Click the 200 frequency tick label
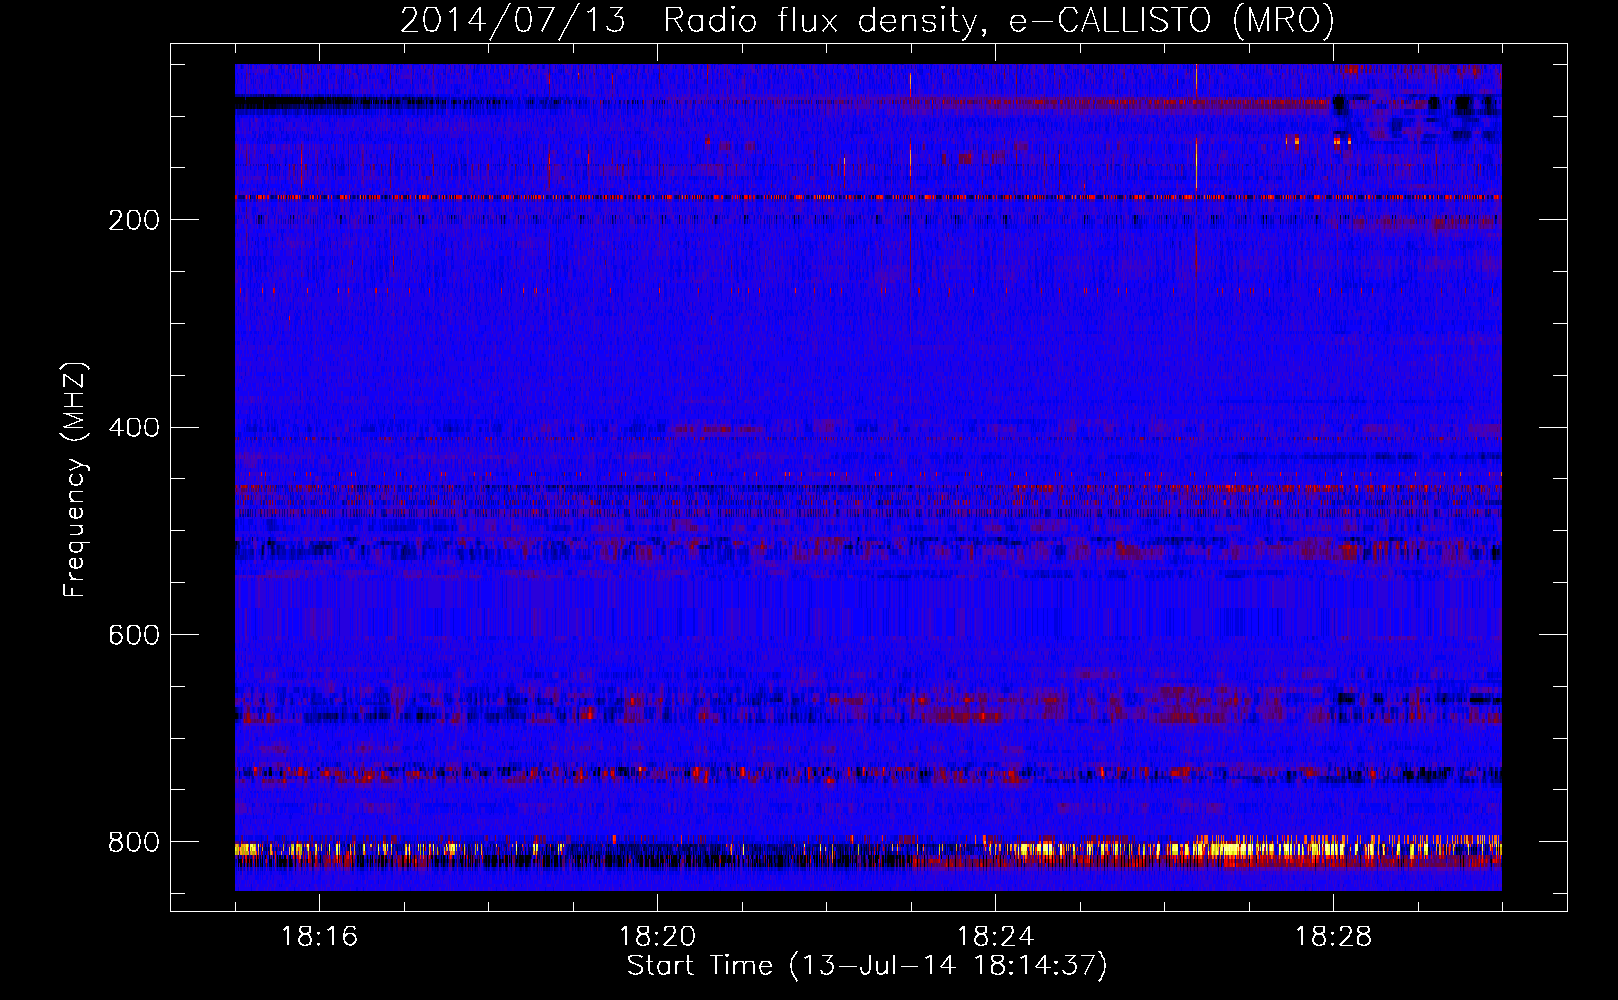 (x=134, y=220)
